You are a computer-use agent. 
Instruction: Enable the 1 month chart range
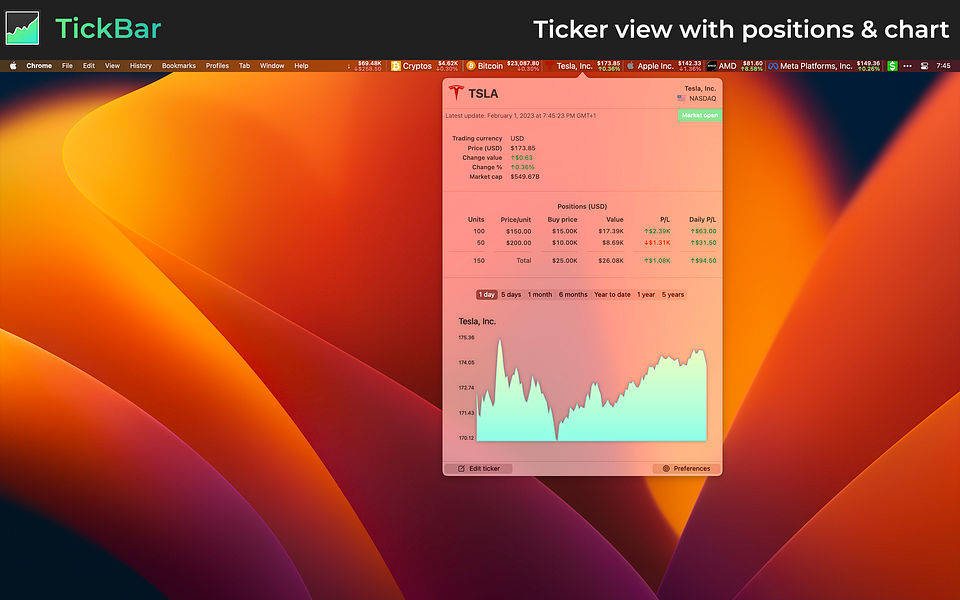tap(542, 294)
